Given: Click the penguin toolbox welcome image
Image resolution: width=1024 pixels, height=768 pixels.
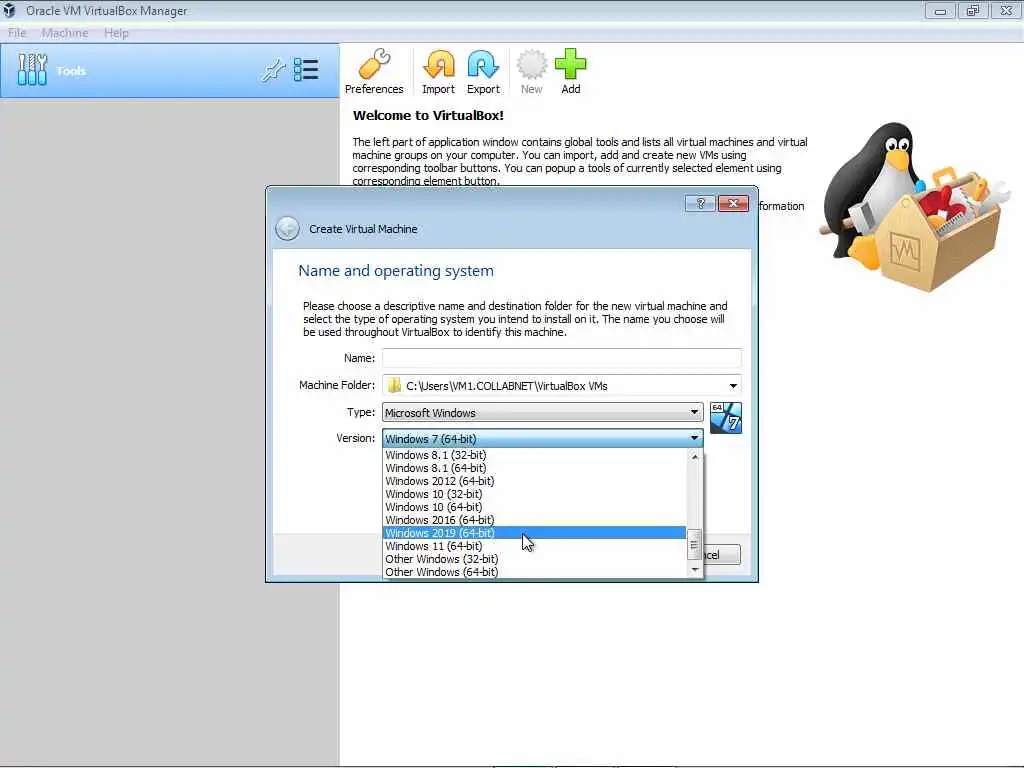Looking at the screenshot, I should (x=918, y=206).
